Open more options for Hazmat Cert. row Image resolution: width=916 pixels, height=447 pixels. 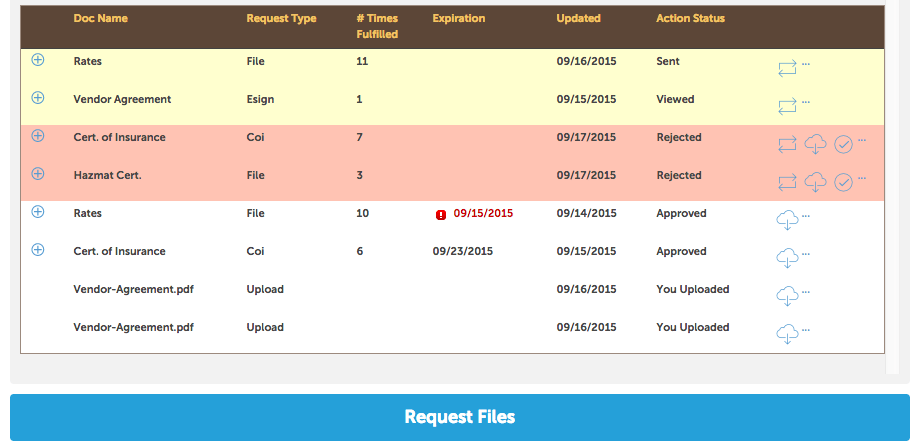[x=862, y=178]
